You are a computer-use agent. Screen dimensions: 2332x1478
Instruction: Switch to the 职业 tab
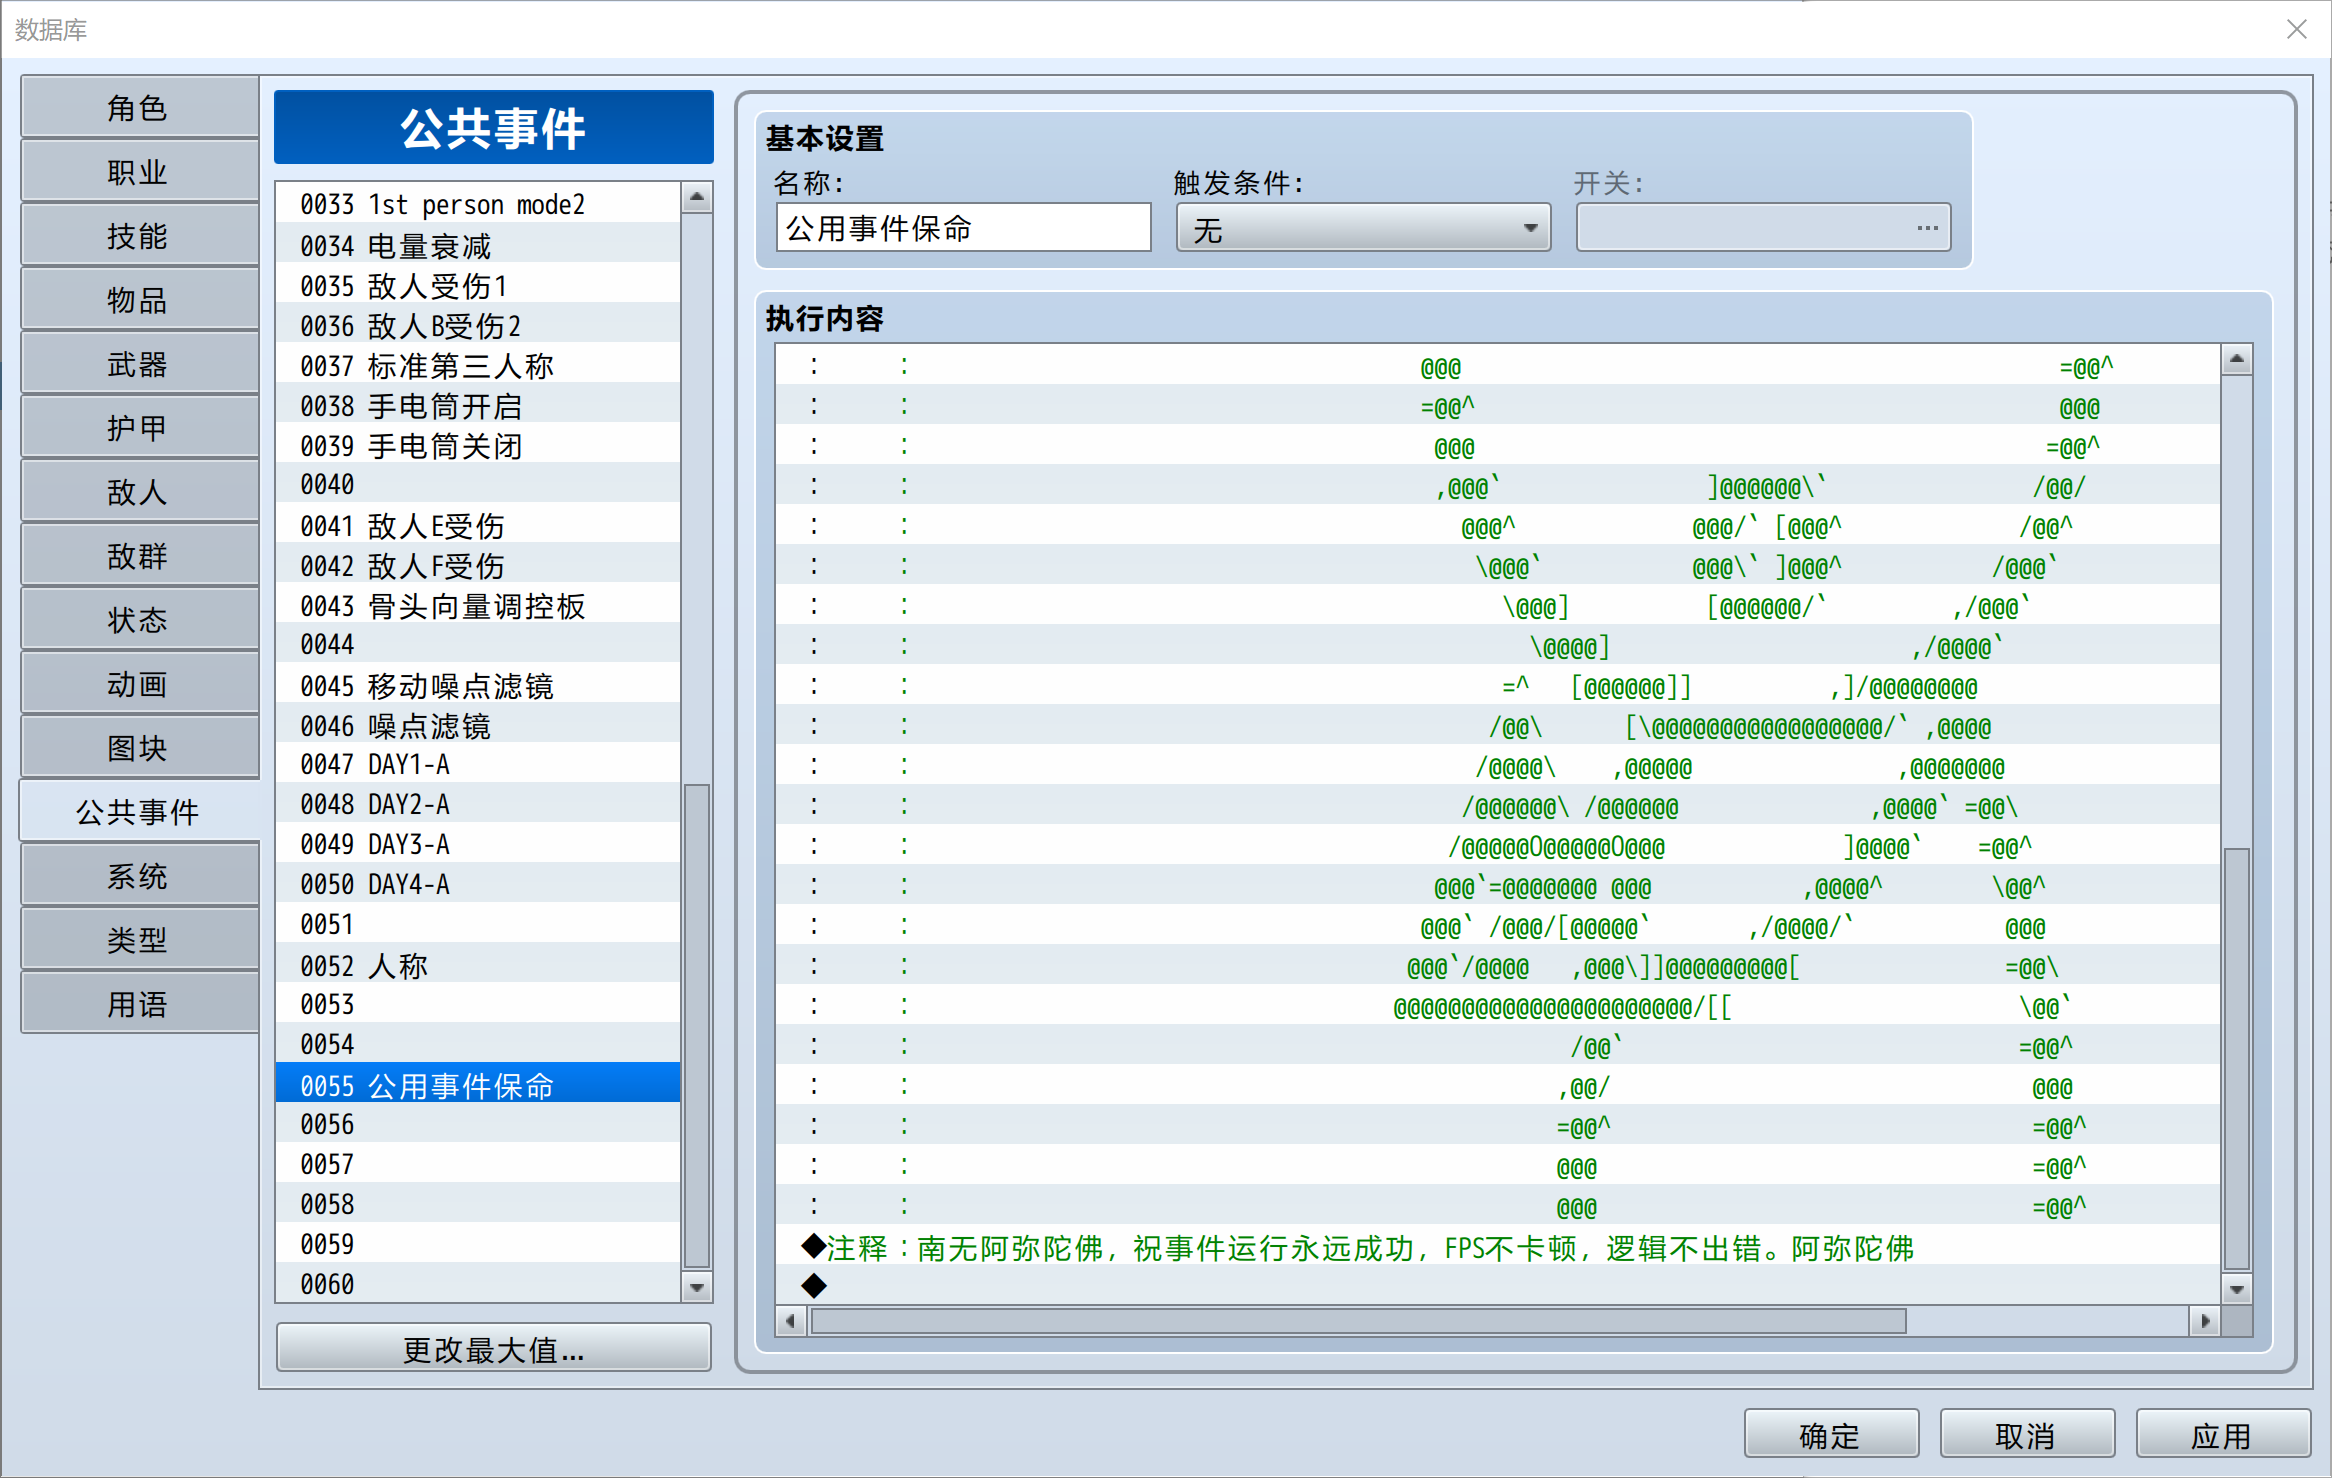139,172
